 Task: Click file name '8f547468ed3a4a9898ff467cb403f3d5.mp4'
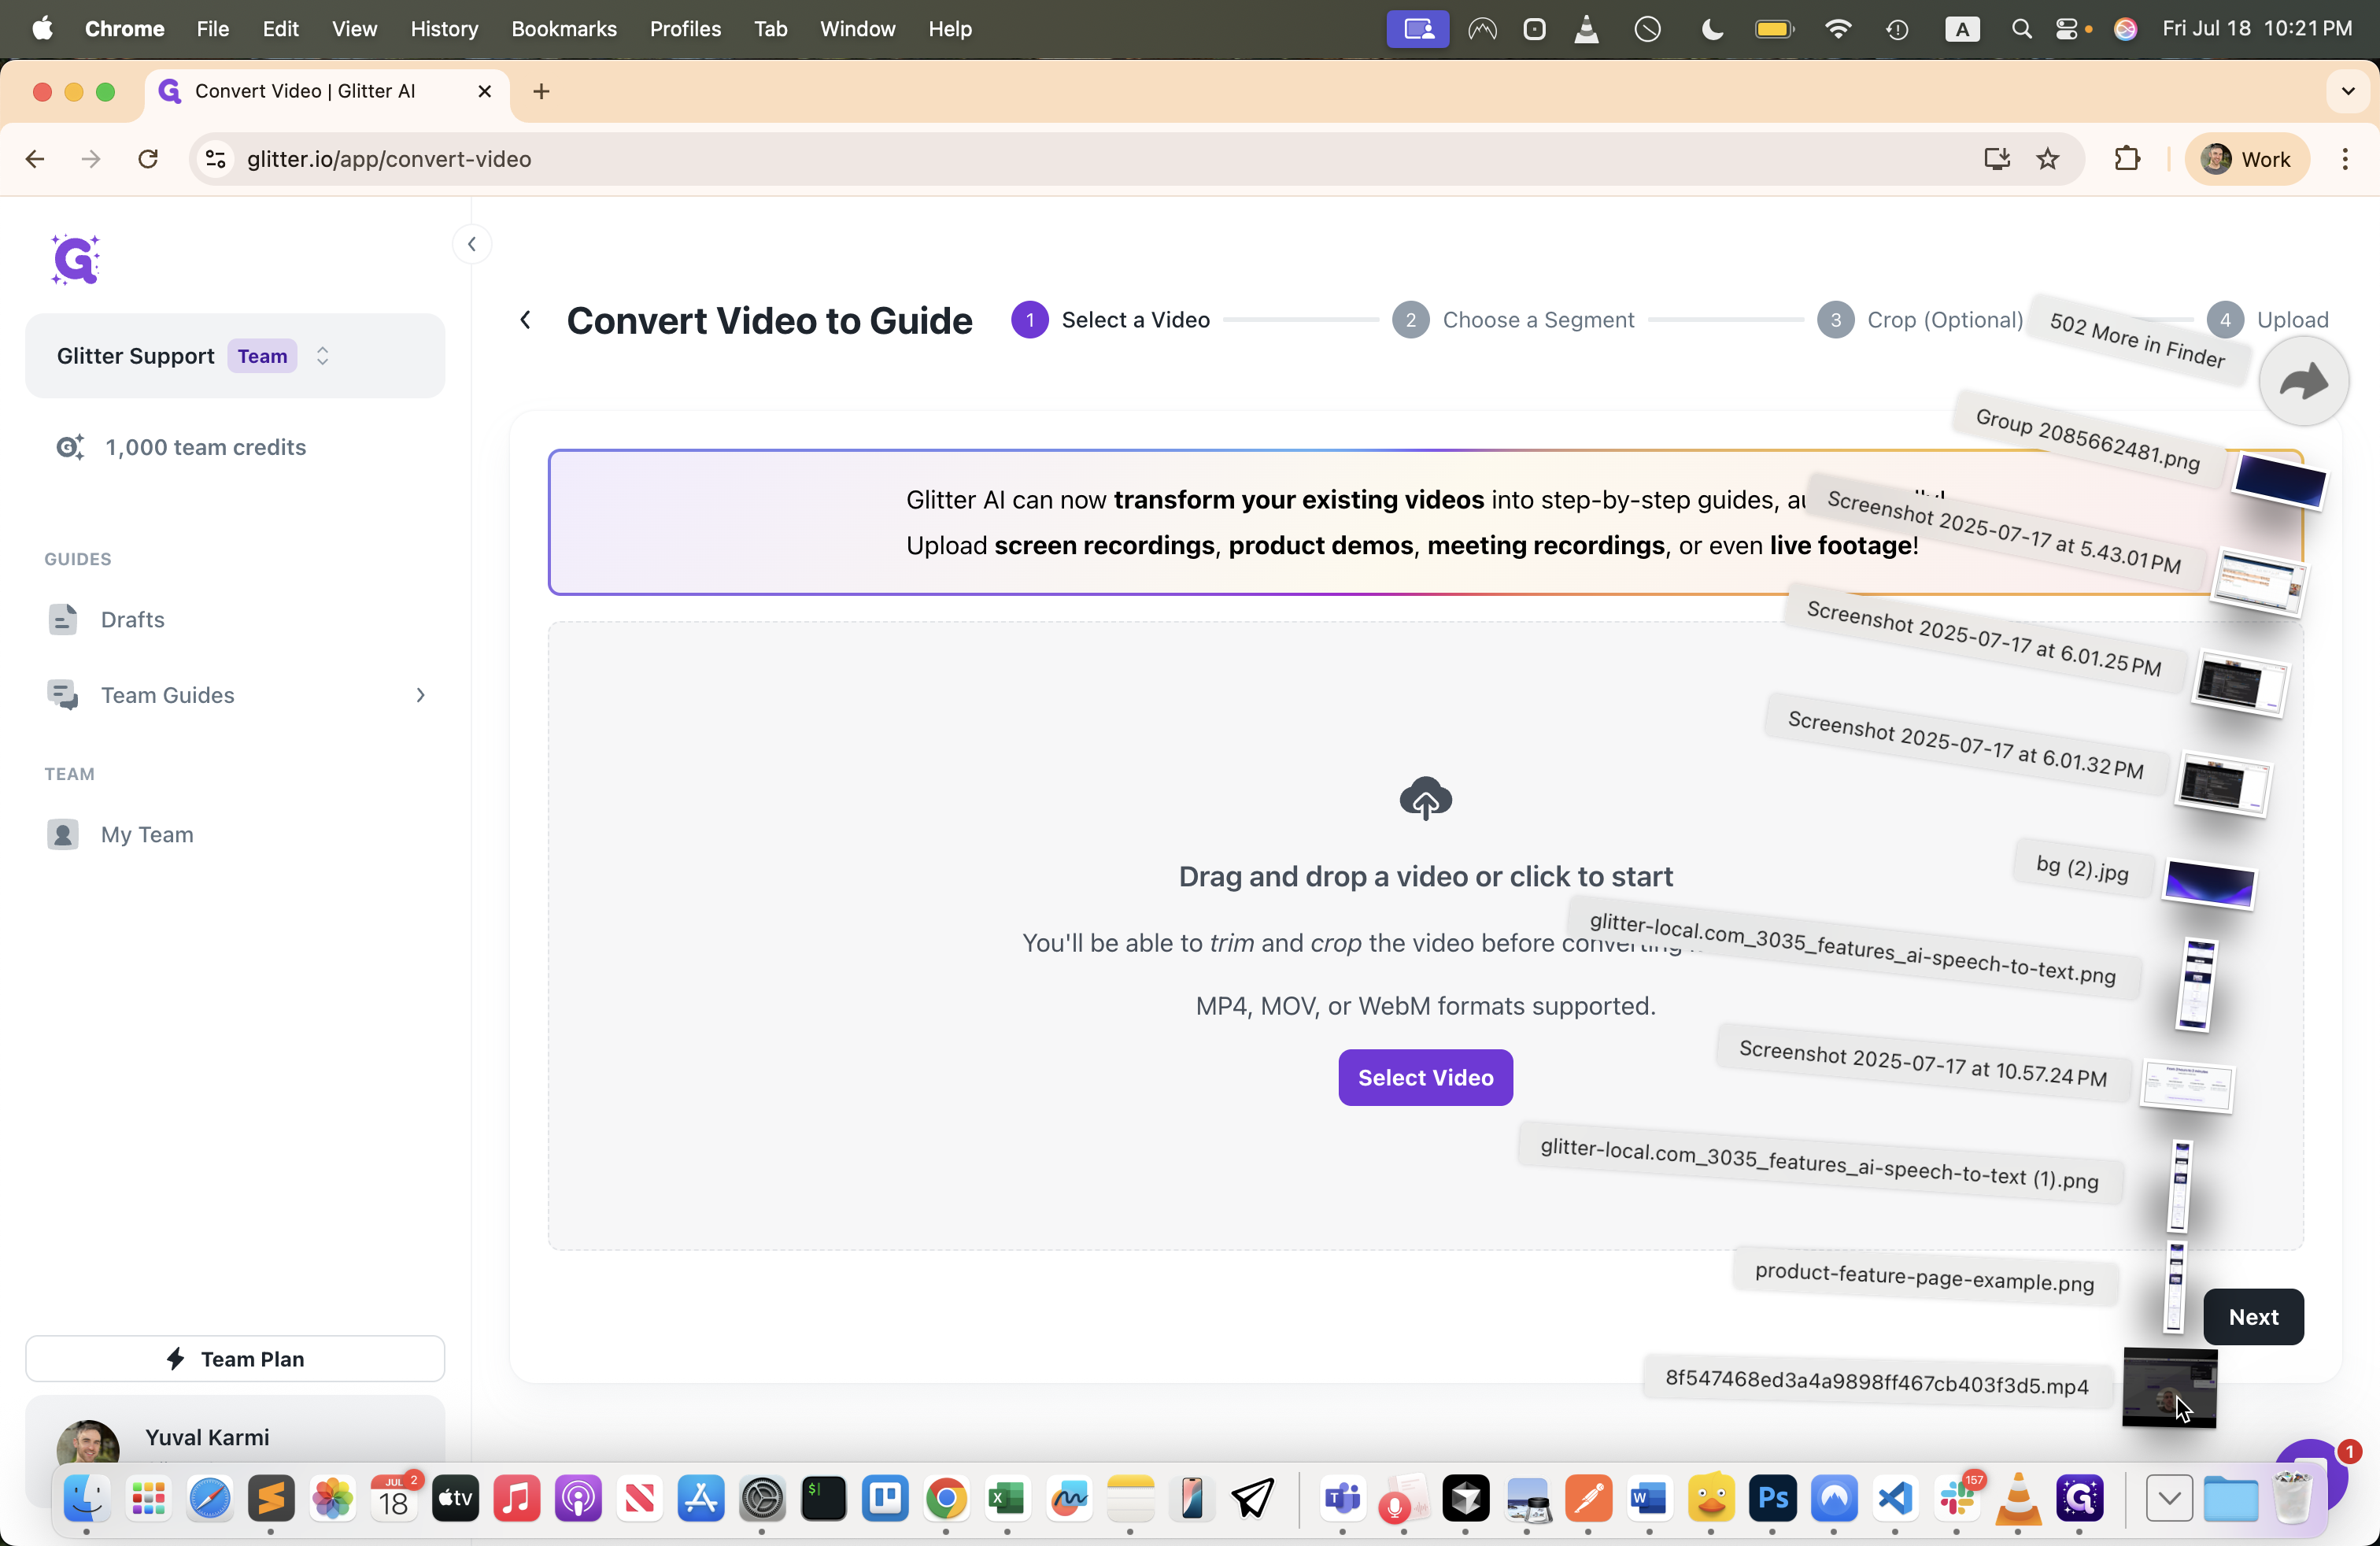[1877, 1382]
